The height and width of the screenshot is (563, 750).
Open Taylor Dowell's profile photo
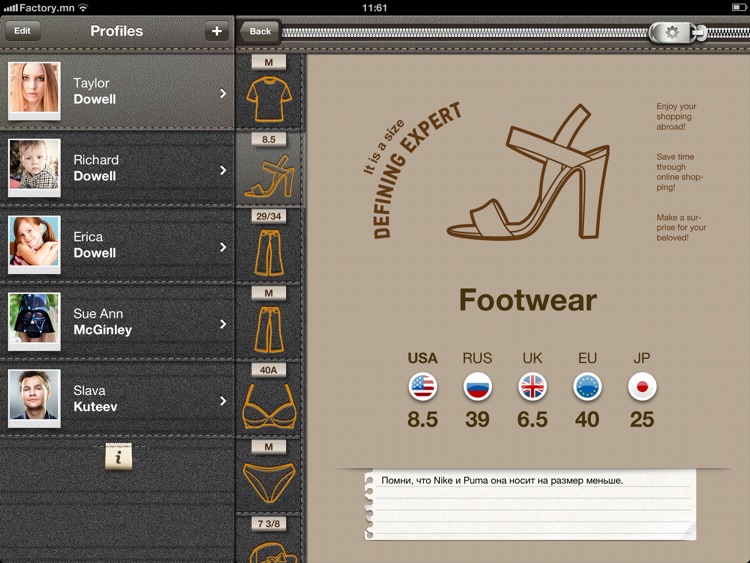click(x=34, y=91)
